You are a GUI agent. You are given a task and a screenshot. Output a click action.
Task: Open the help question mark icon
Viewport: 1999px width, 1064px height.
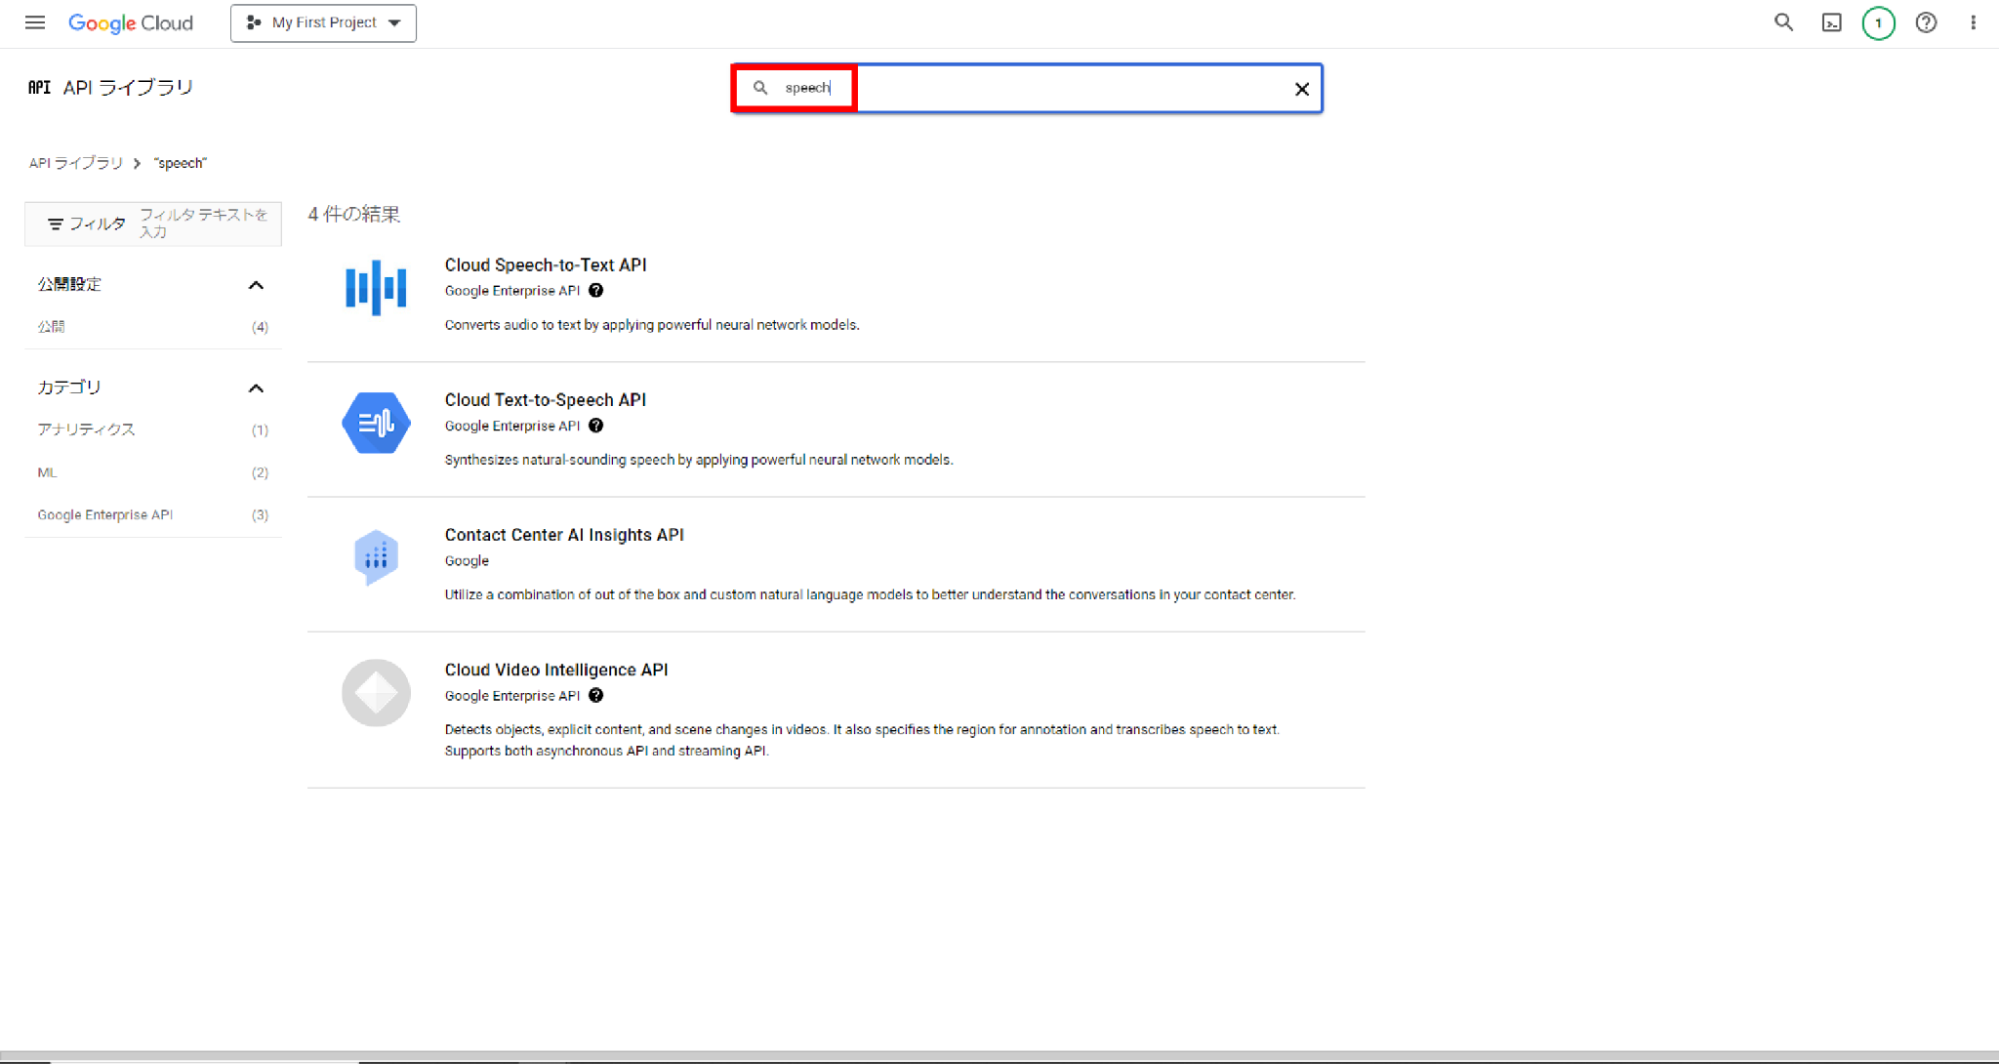tap(1925, 22)
